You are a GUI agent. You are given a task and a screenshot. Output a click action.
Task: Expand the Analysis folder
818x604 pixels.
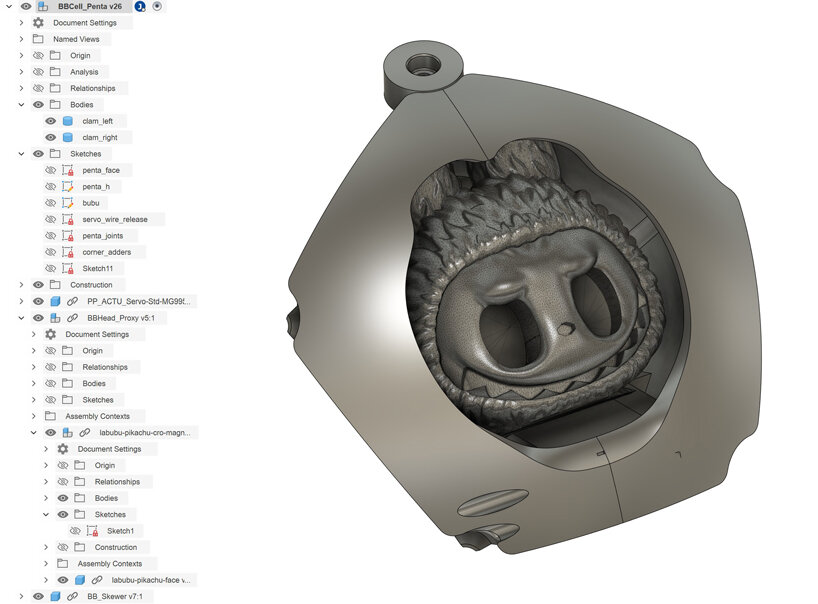tap(21, 72)
